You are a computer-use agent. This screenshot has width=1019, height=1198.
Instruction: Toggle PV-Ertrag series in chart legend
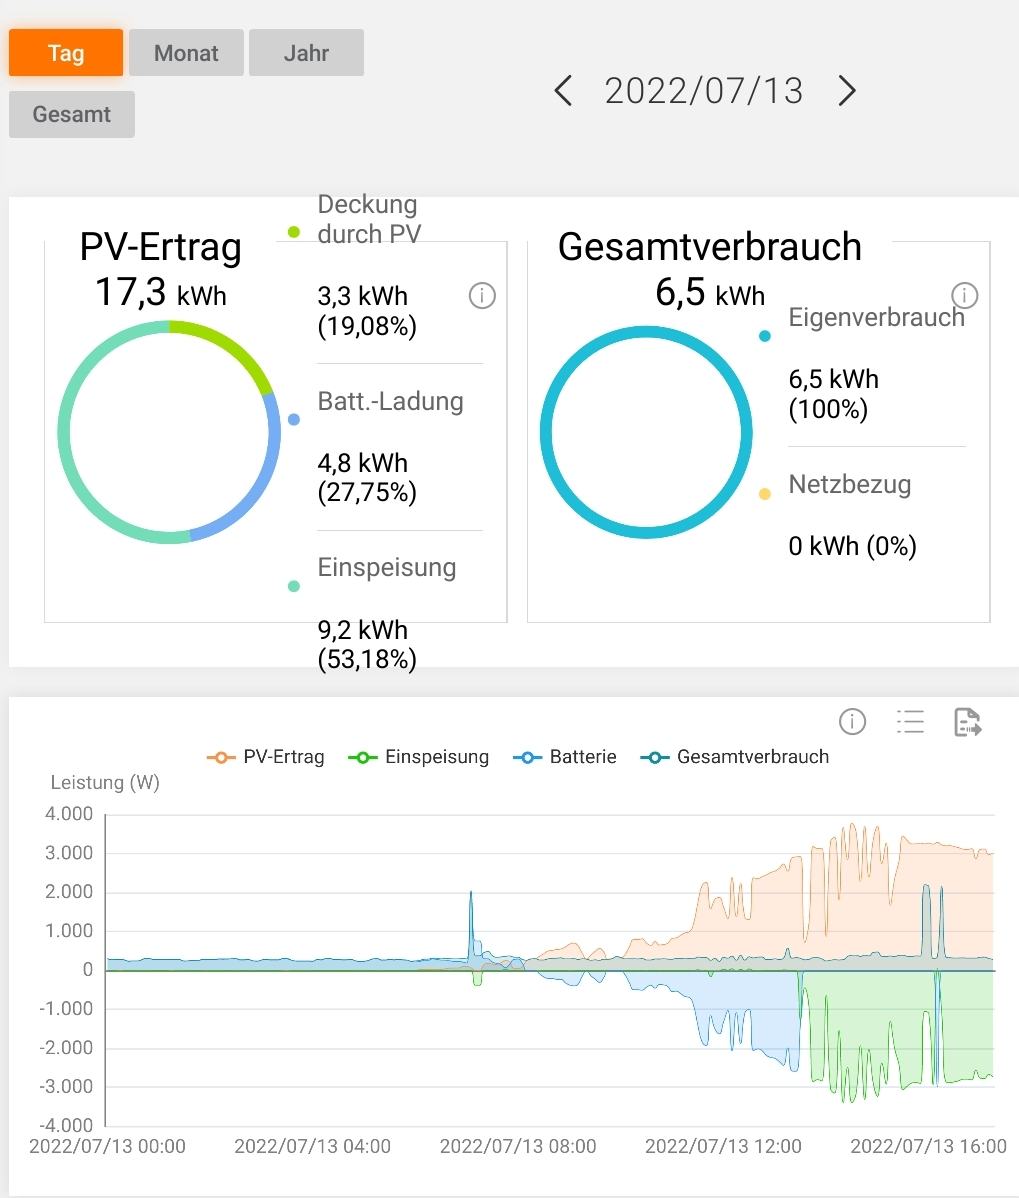266,757
